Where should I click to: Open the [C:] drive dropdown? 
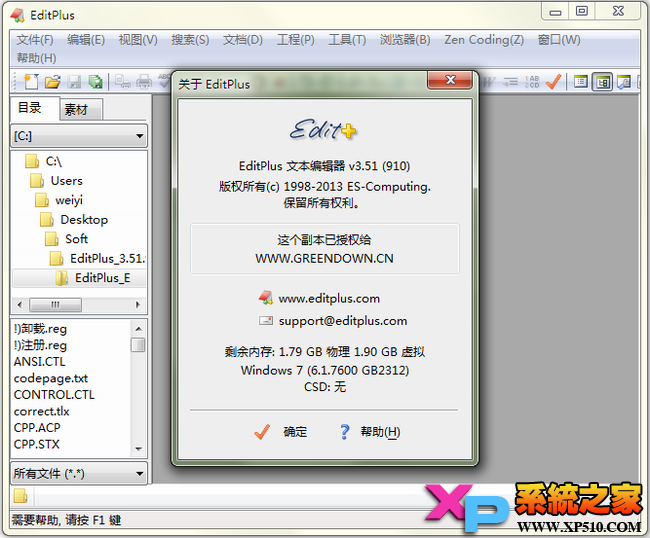click(79, 136)
